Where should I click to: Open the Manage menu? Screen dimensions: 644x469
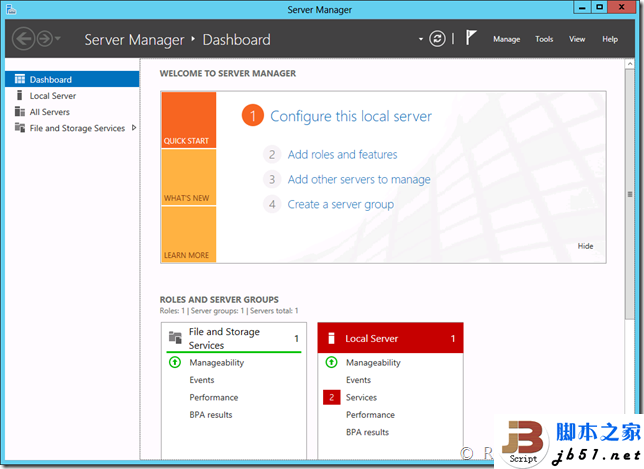pyautogui.click(x=506, y=40)
